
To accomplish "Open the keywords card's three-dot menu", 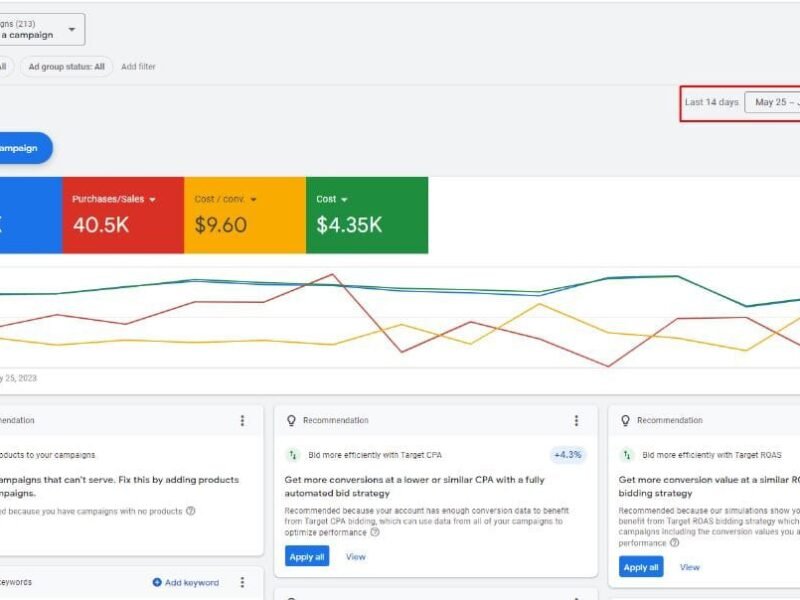I will [242, 582].
